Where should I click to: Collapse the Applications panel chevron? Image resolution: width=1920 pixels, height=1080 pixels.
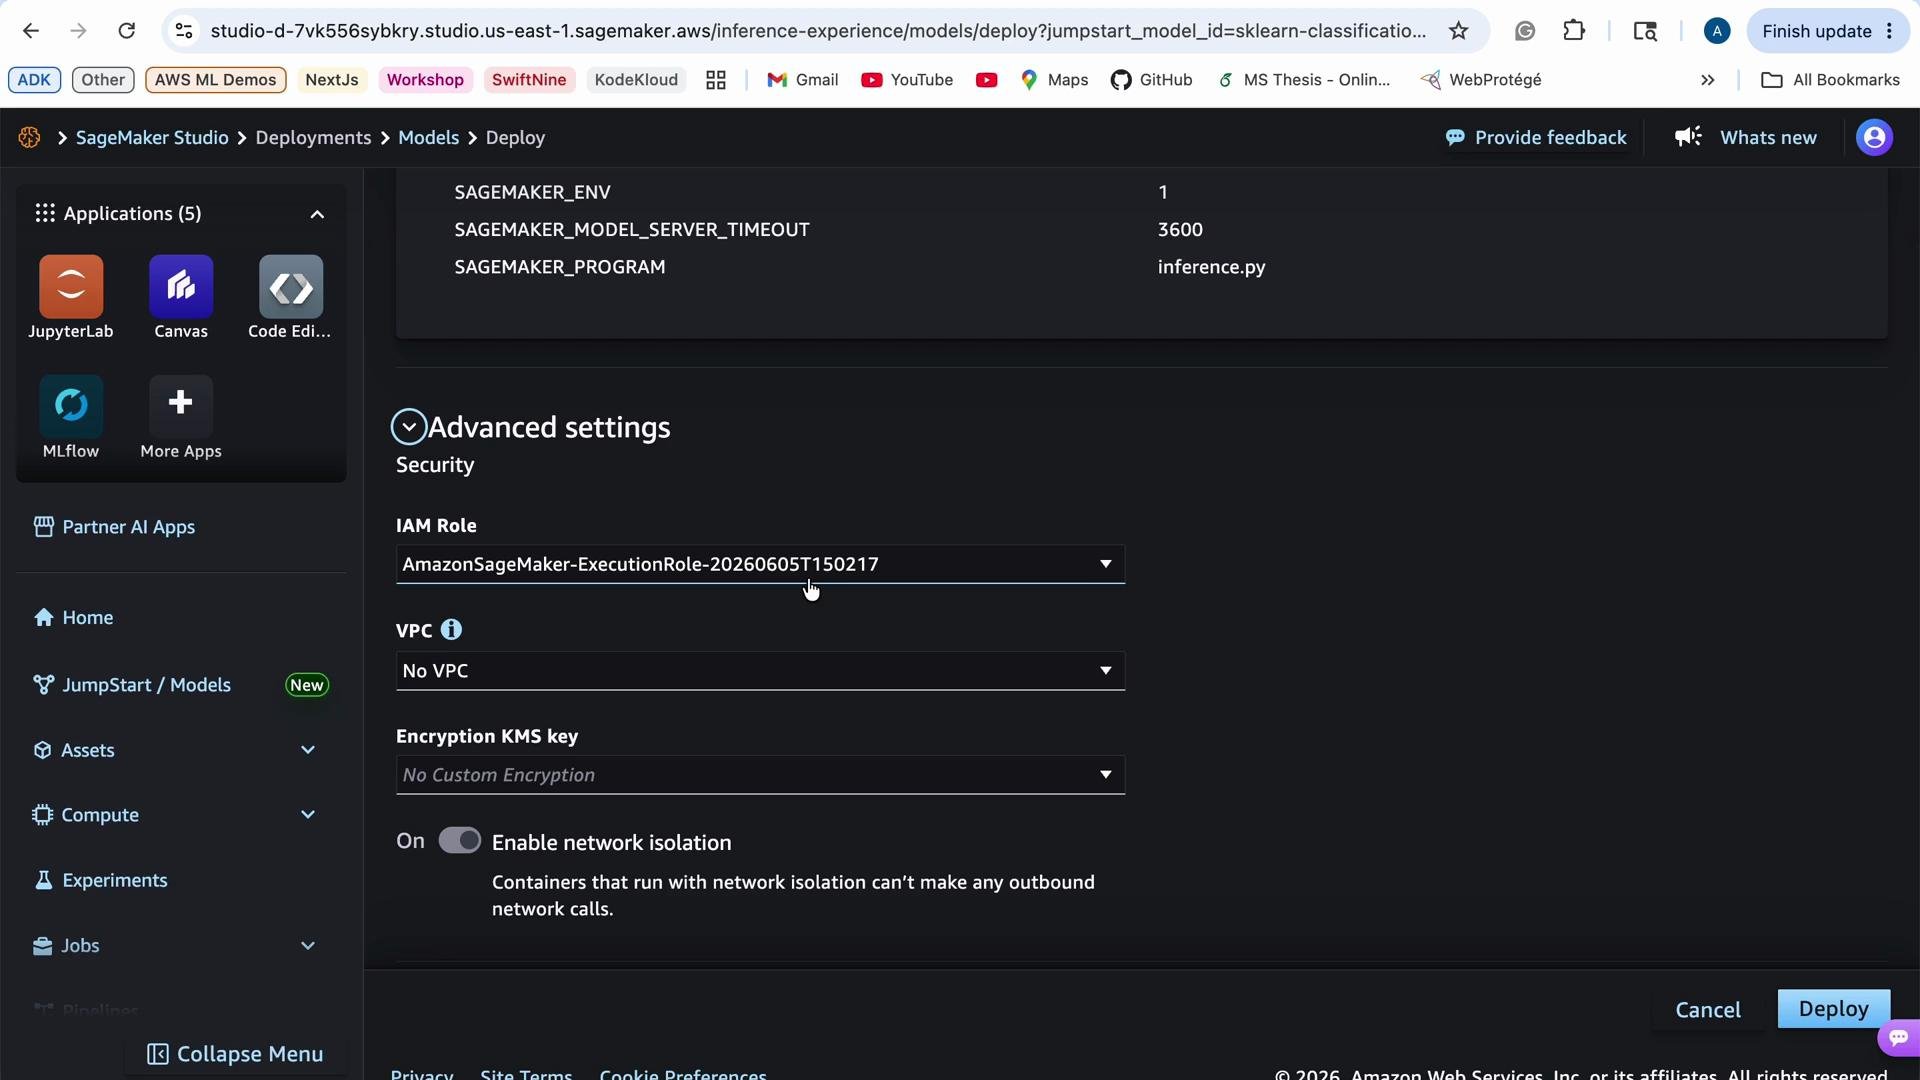[x=317, y=214]
